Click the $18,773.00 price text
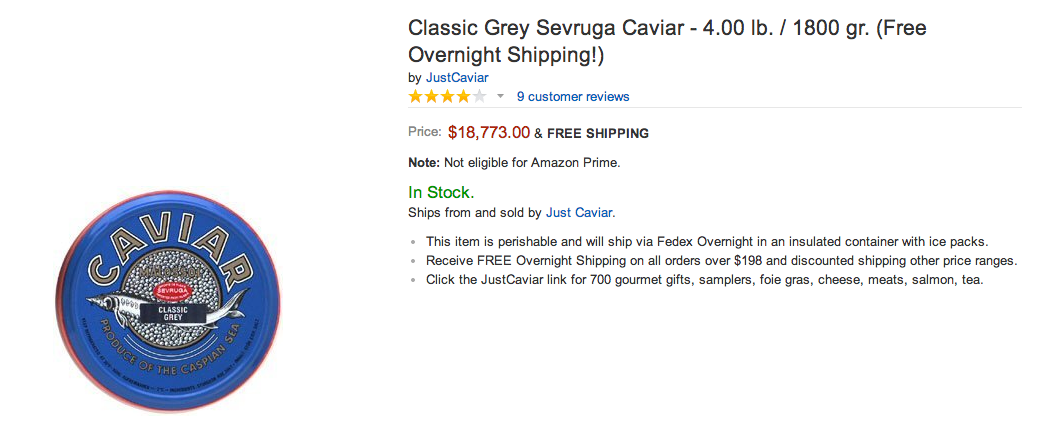The width and height of the screenshot is (1038, 431). (x=489, y=132)
